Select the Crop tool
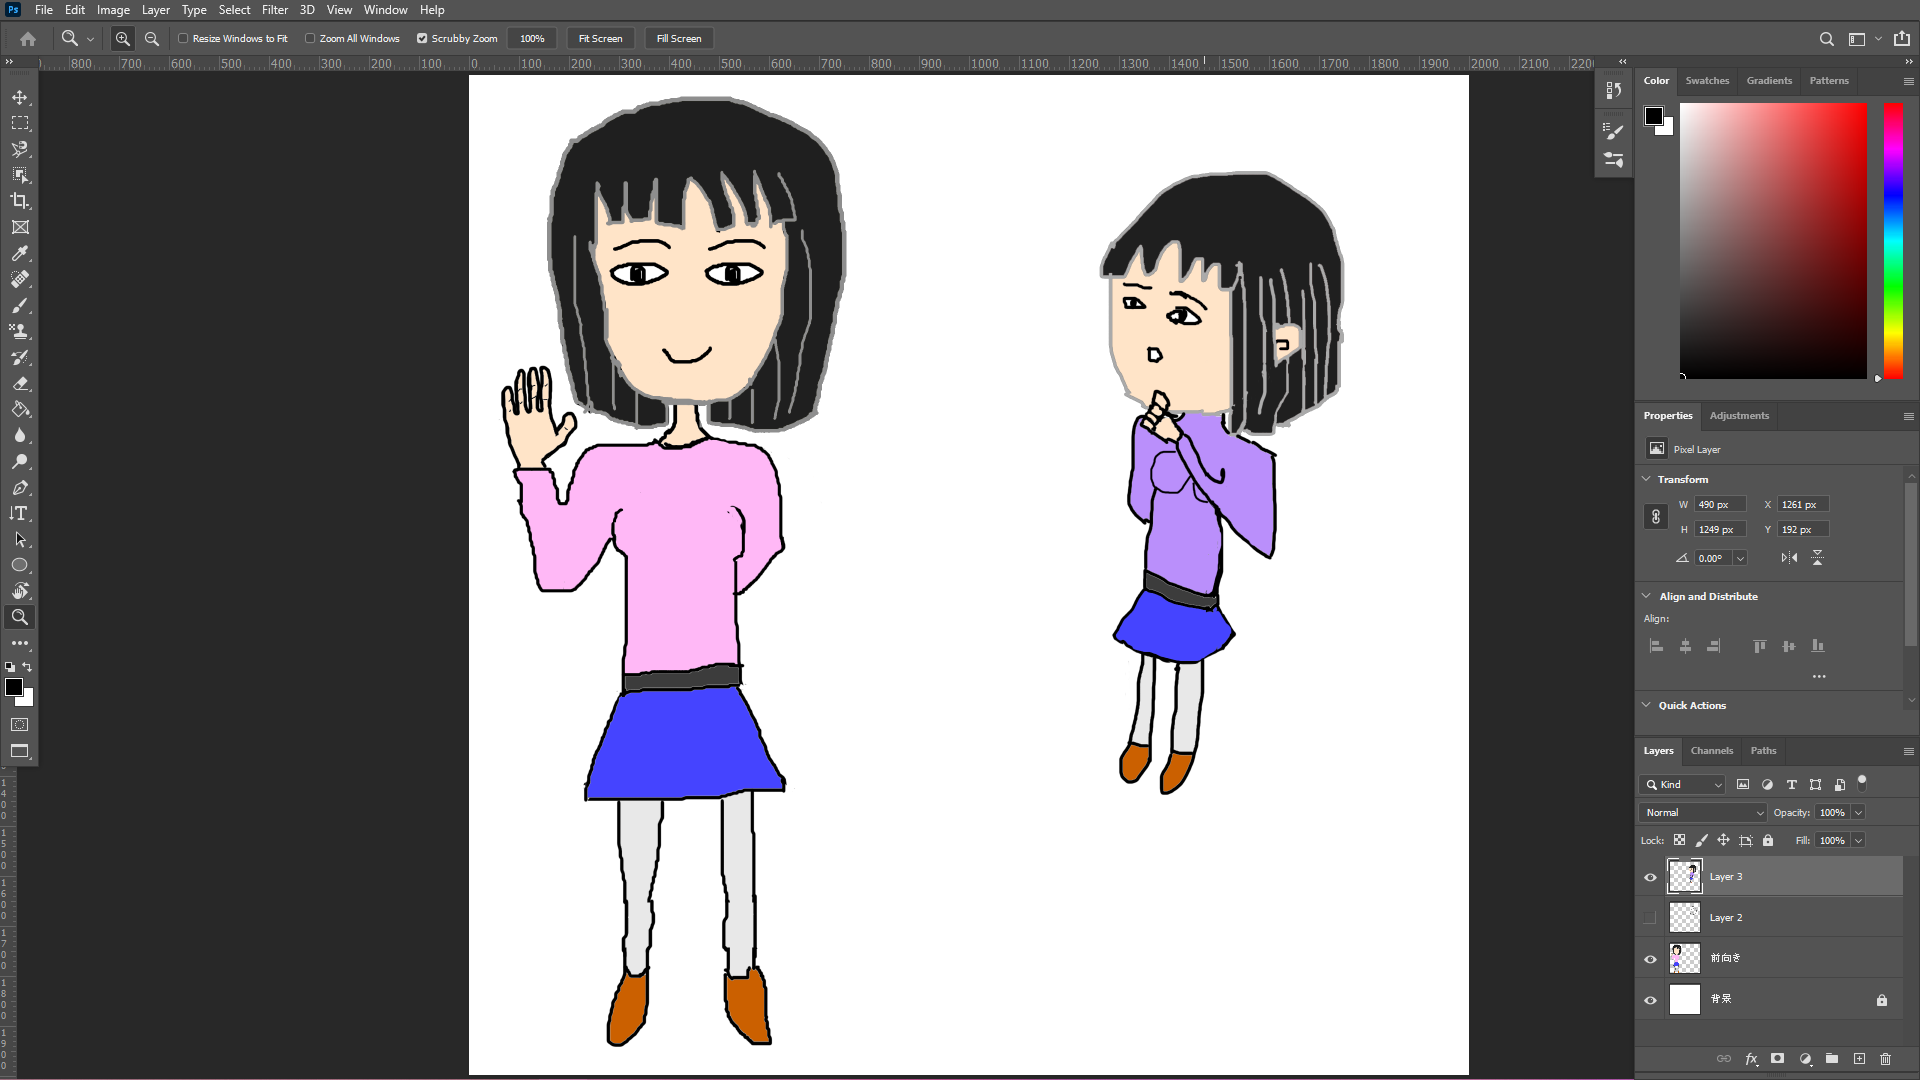 tap(20, 201)
